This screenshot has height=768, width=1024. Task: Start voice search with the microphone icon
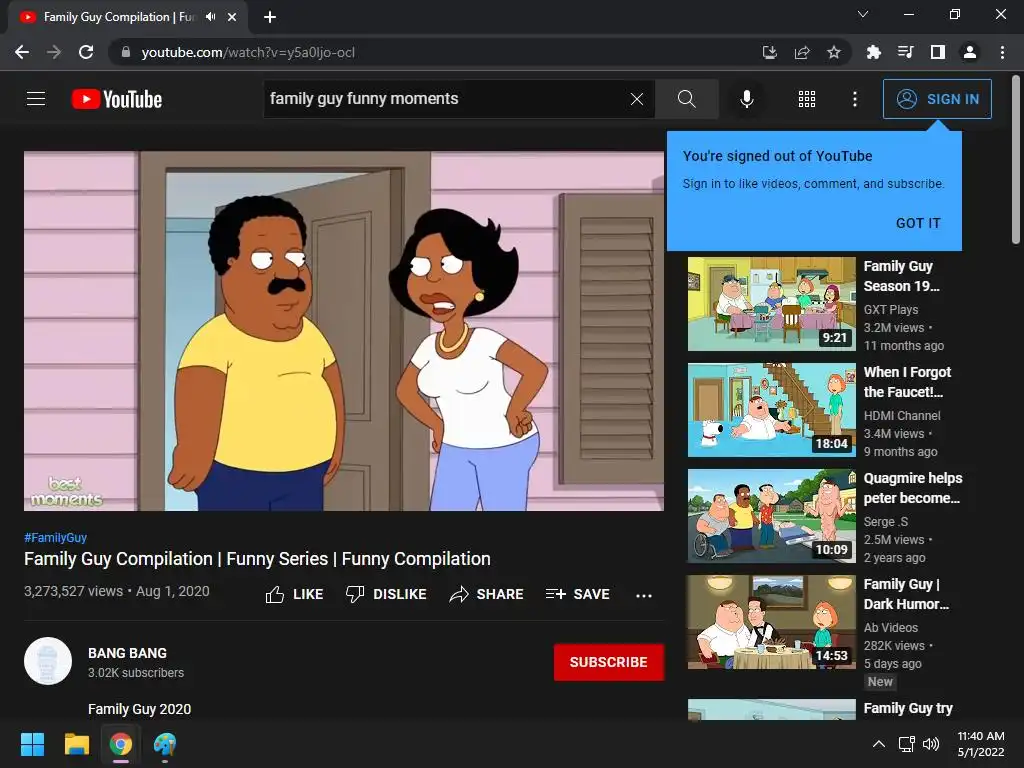point(746,99)
